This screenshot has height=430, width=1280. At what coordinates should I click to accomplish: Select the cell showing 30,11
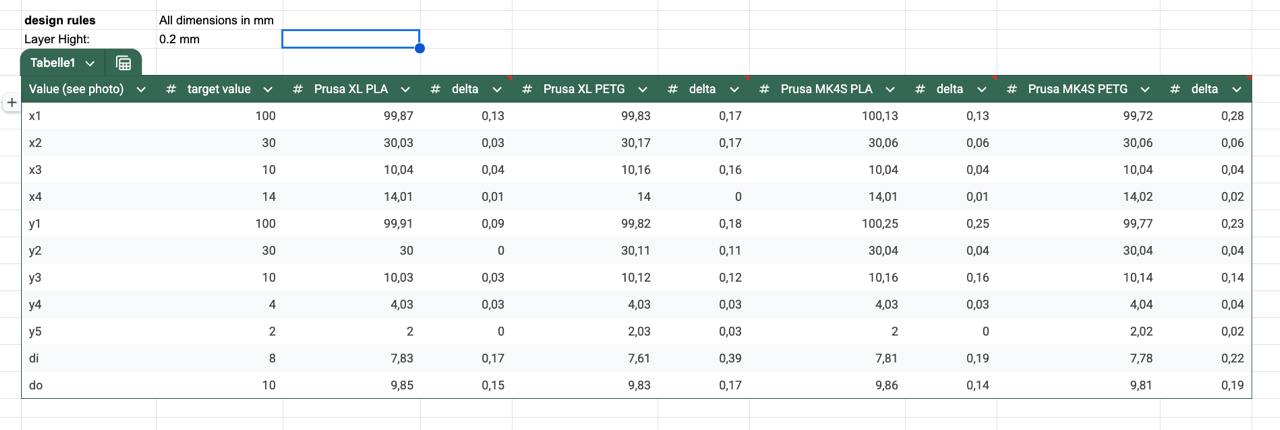(x=585, y=250)
